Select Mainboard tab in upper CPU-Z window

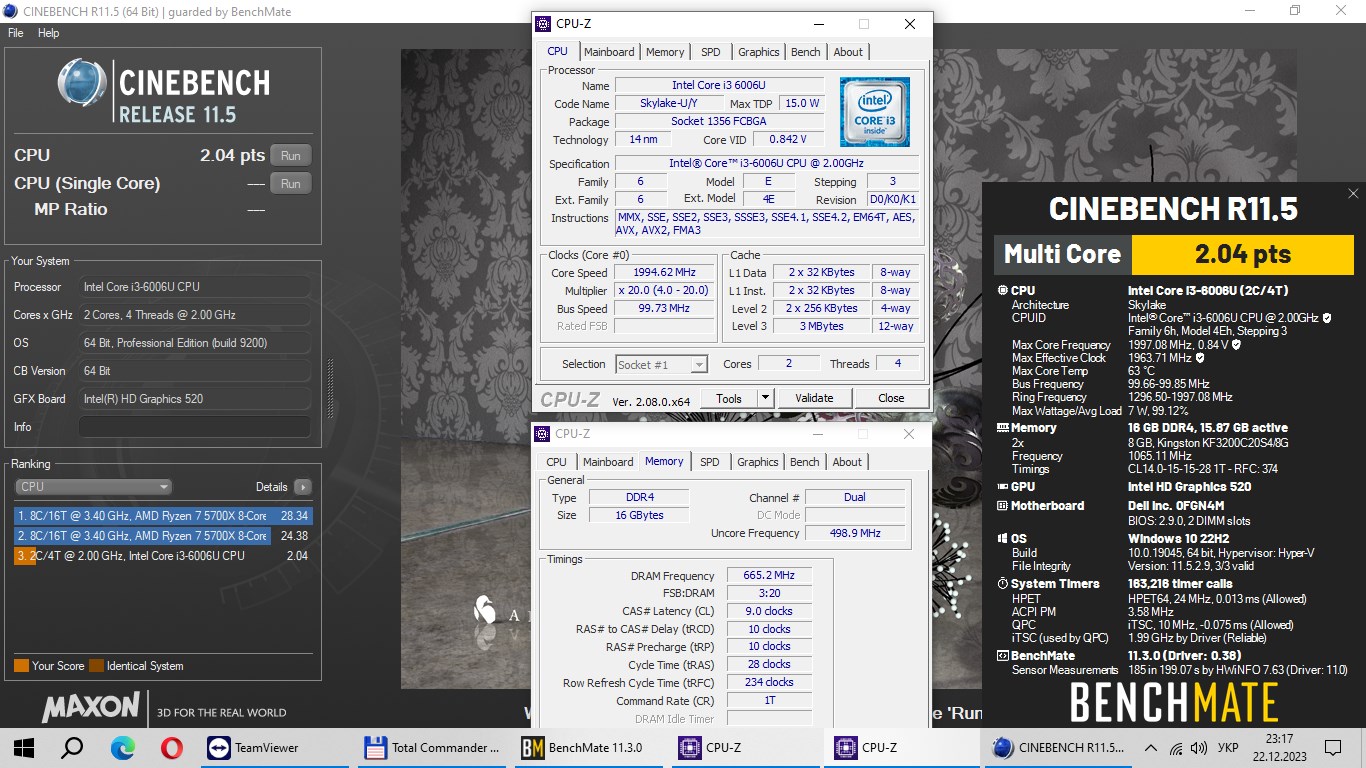click(609, 52)
